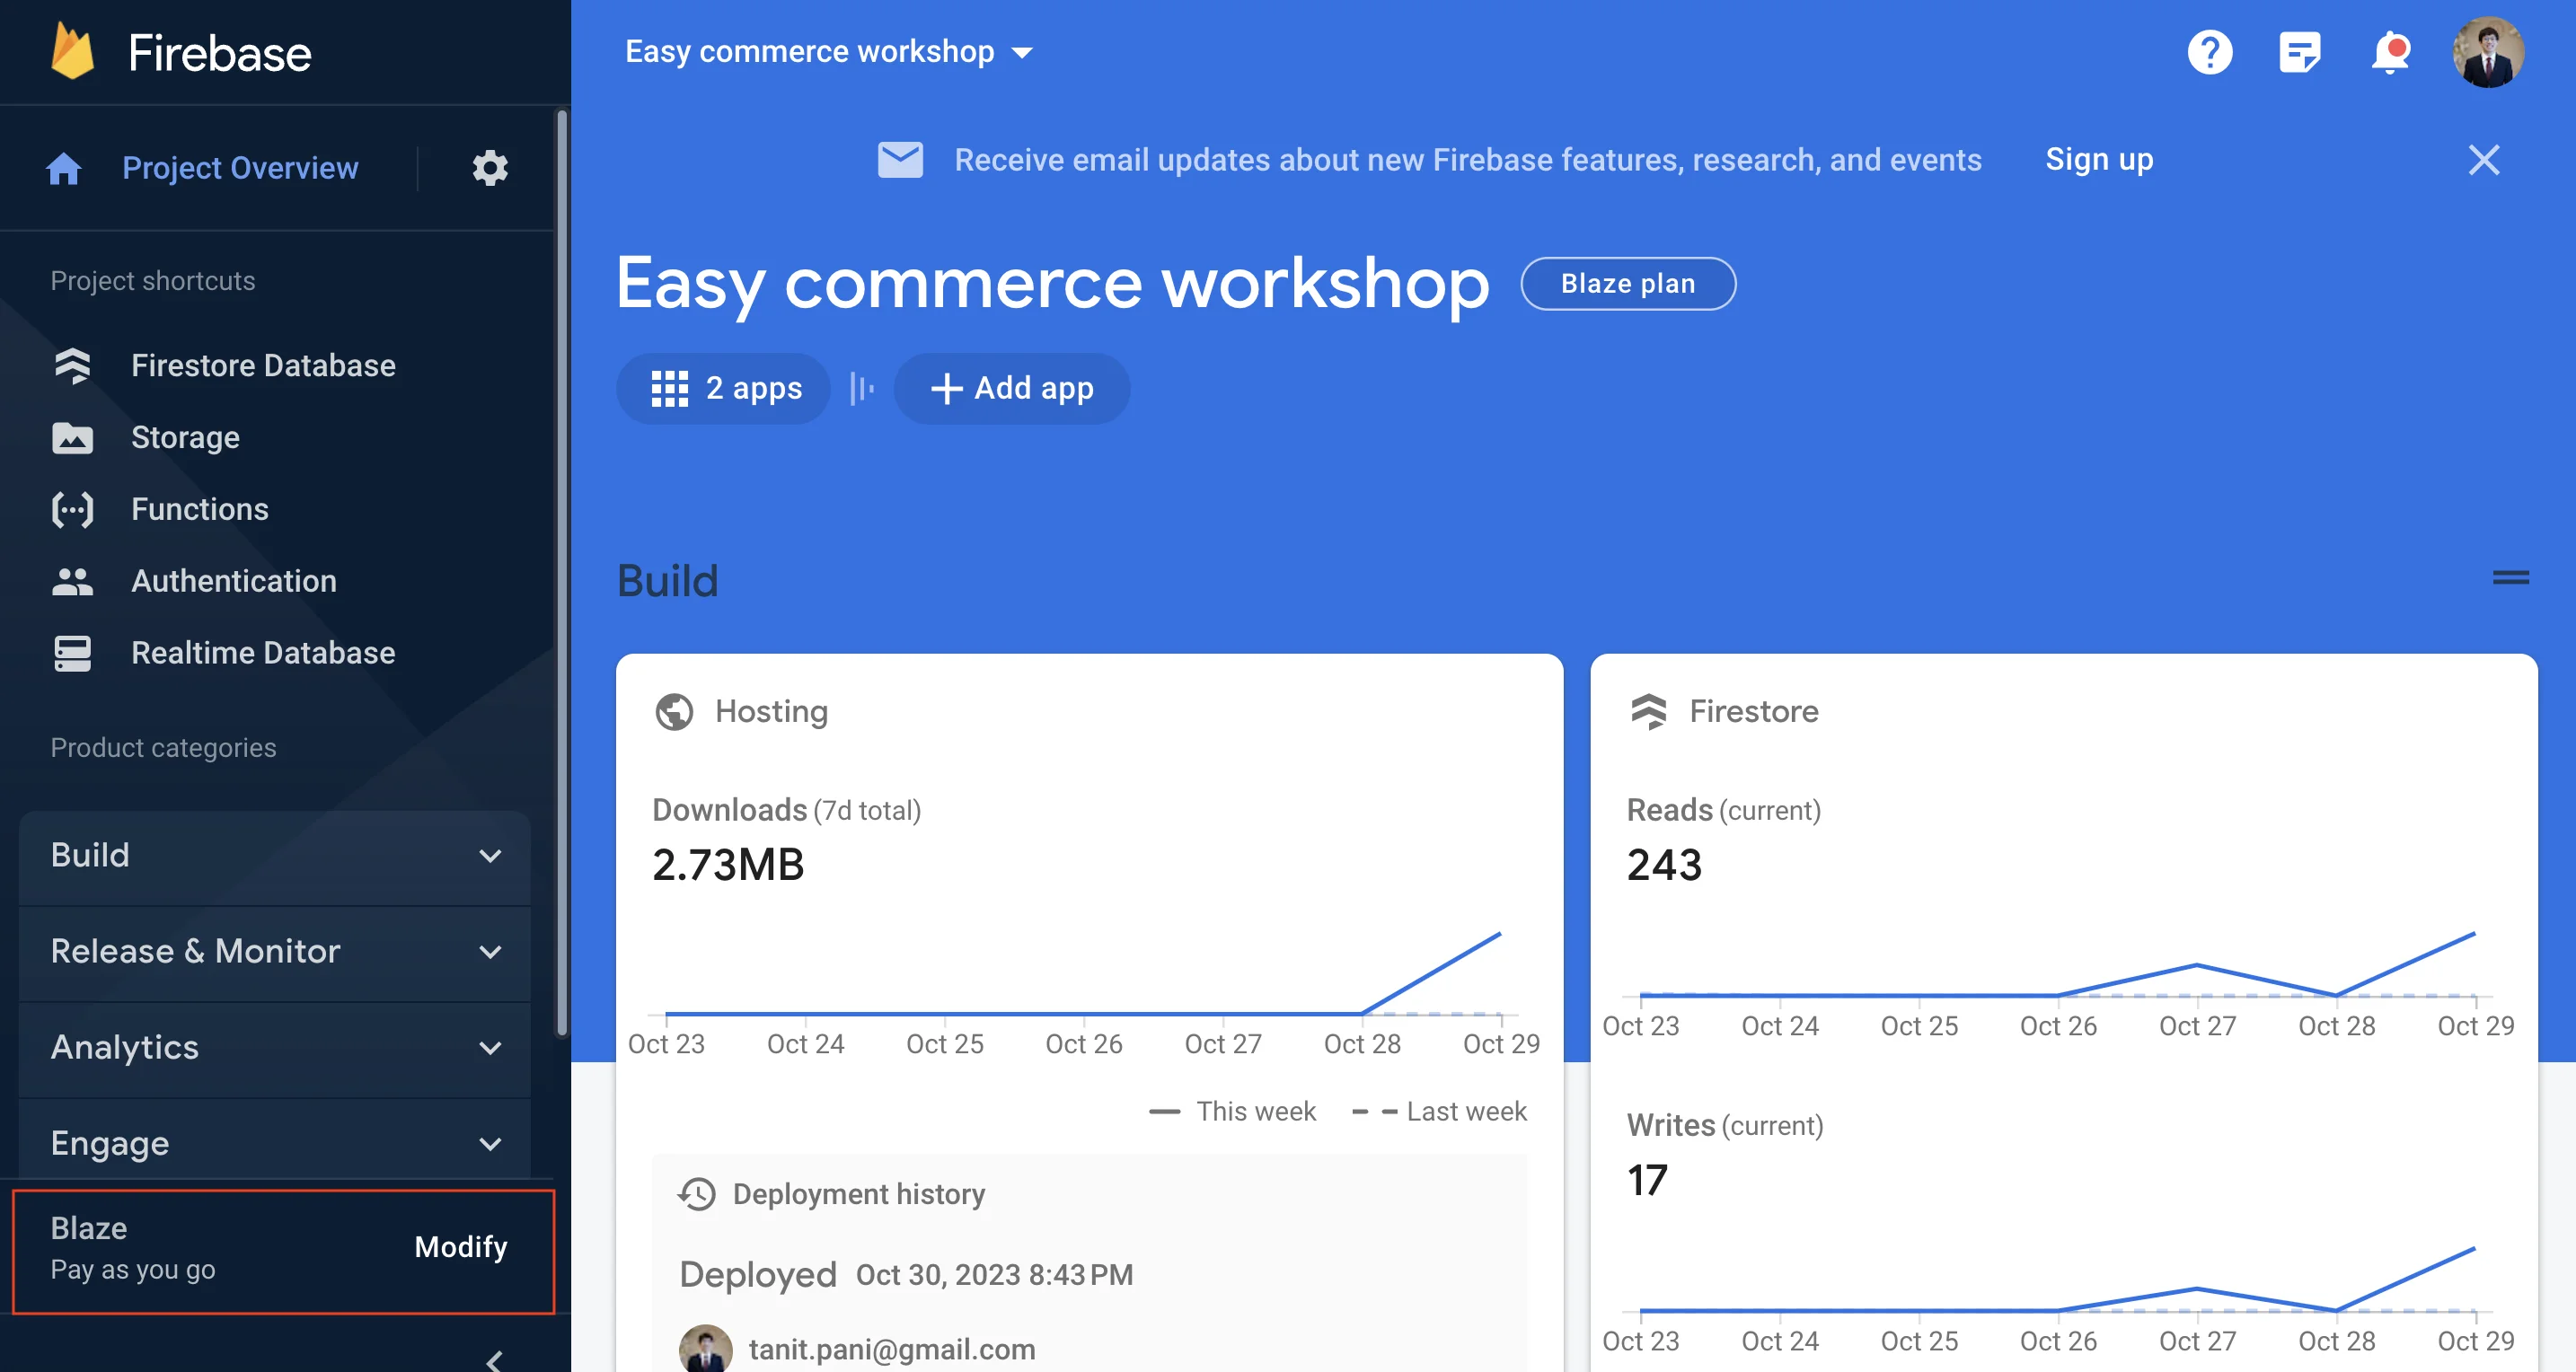This screenshot has width=2576, height=1372.
Task: Click the Blaze plan badge
Action: point(1628,284)
